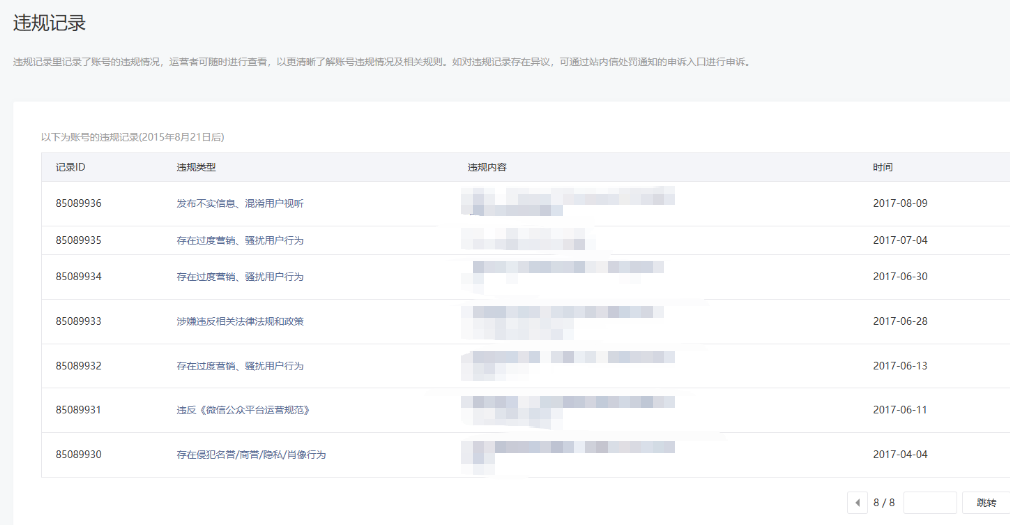
Task: Click the 记录ID column header
Action: pos(70,167)
